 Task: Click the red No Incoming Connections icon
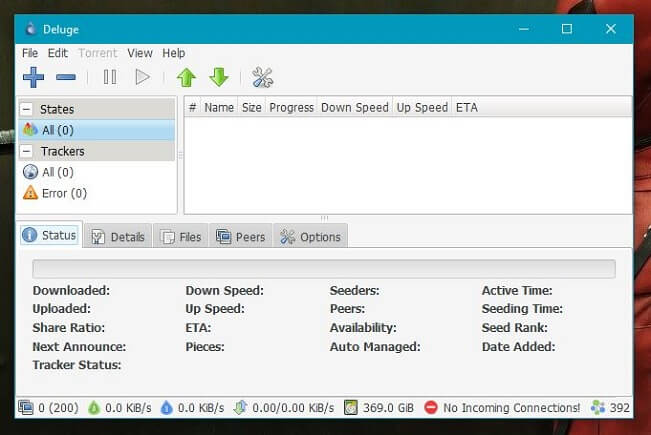[431, 408]
